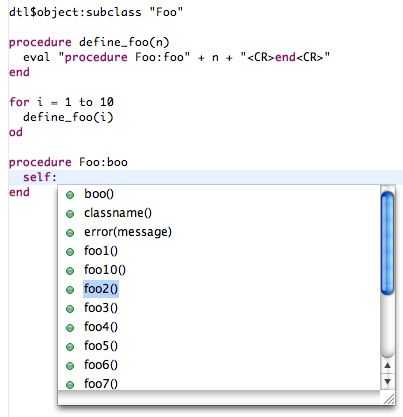Pick the error(message) suggestion

click(128, 232)
